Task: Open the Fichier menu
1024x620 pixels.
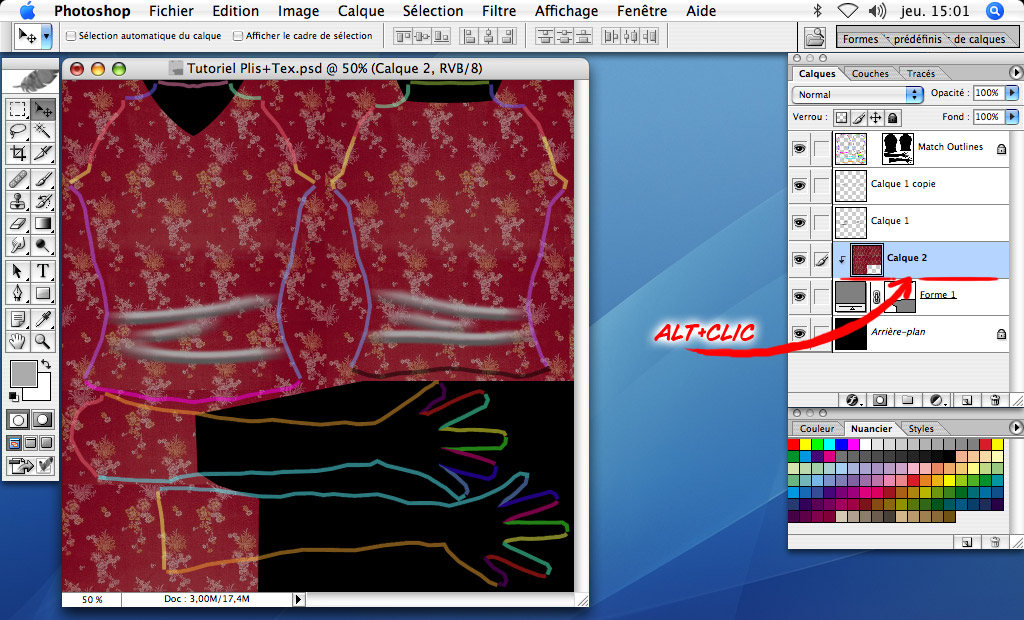Action: (x=171, y=11)
